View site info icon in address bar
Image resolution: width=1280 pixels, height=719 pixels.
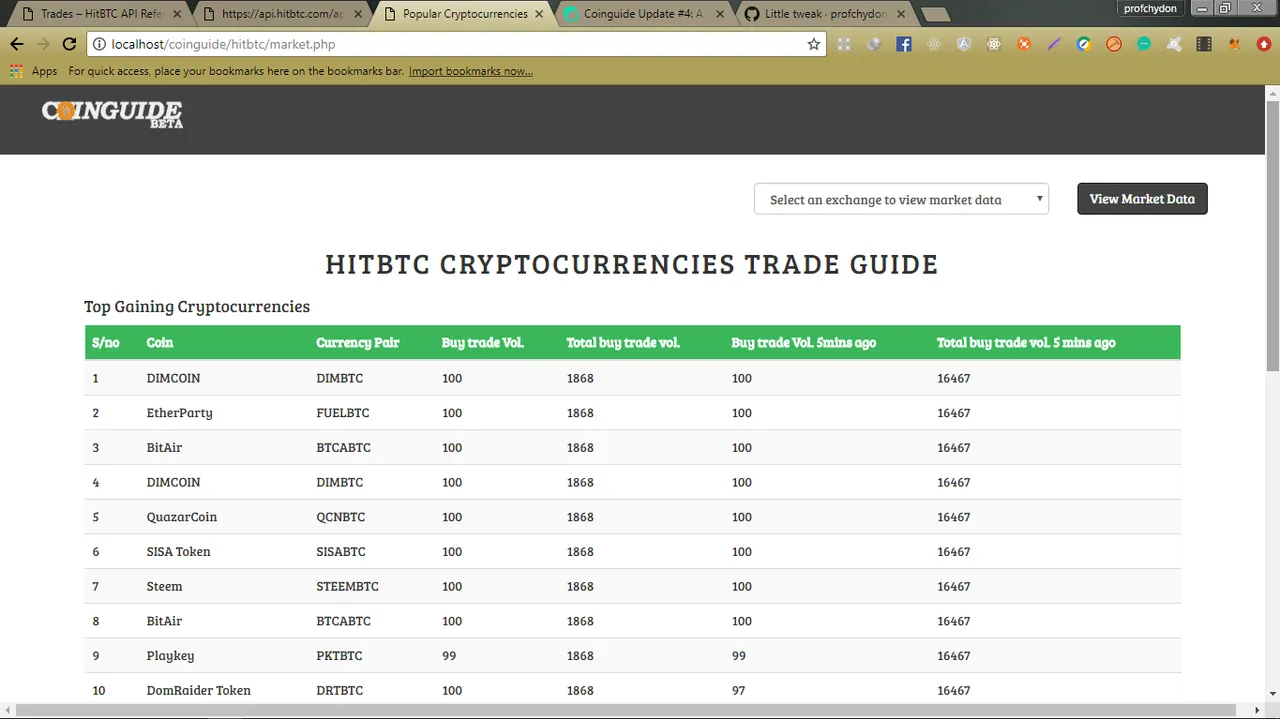[99, 44]
